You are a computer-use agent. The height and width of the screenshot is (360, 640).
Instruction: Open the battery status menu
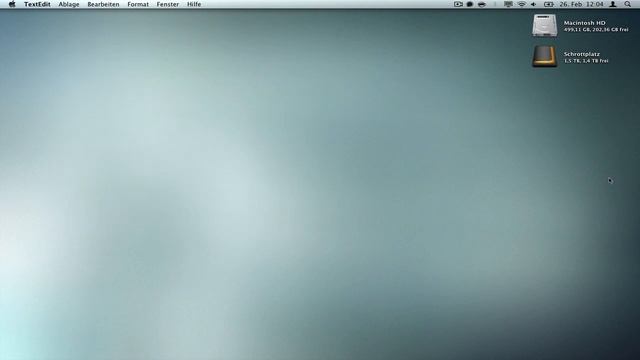pyautogui.click(x=549, y=4)
